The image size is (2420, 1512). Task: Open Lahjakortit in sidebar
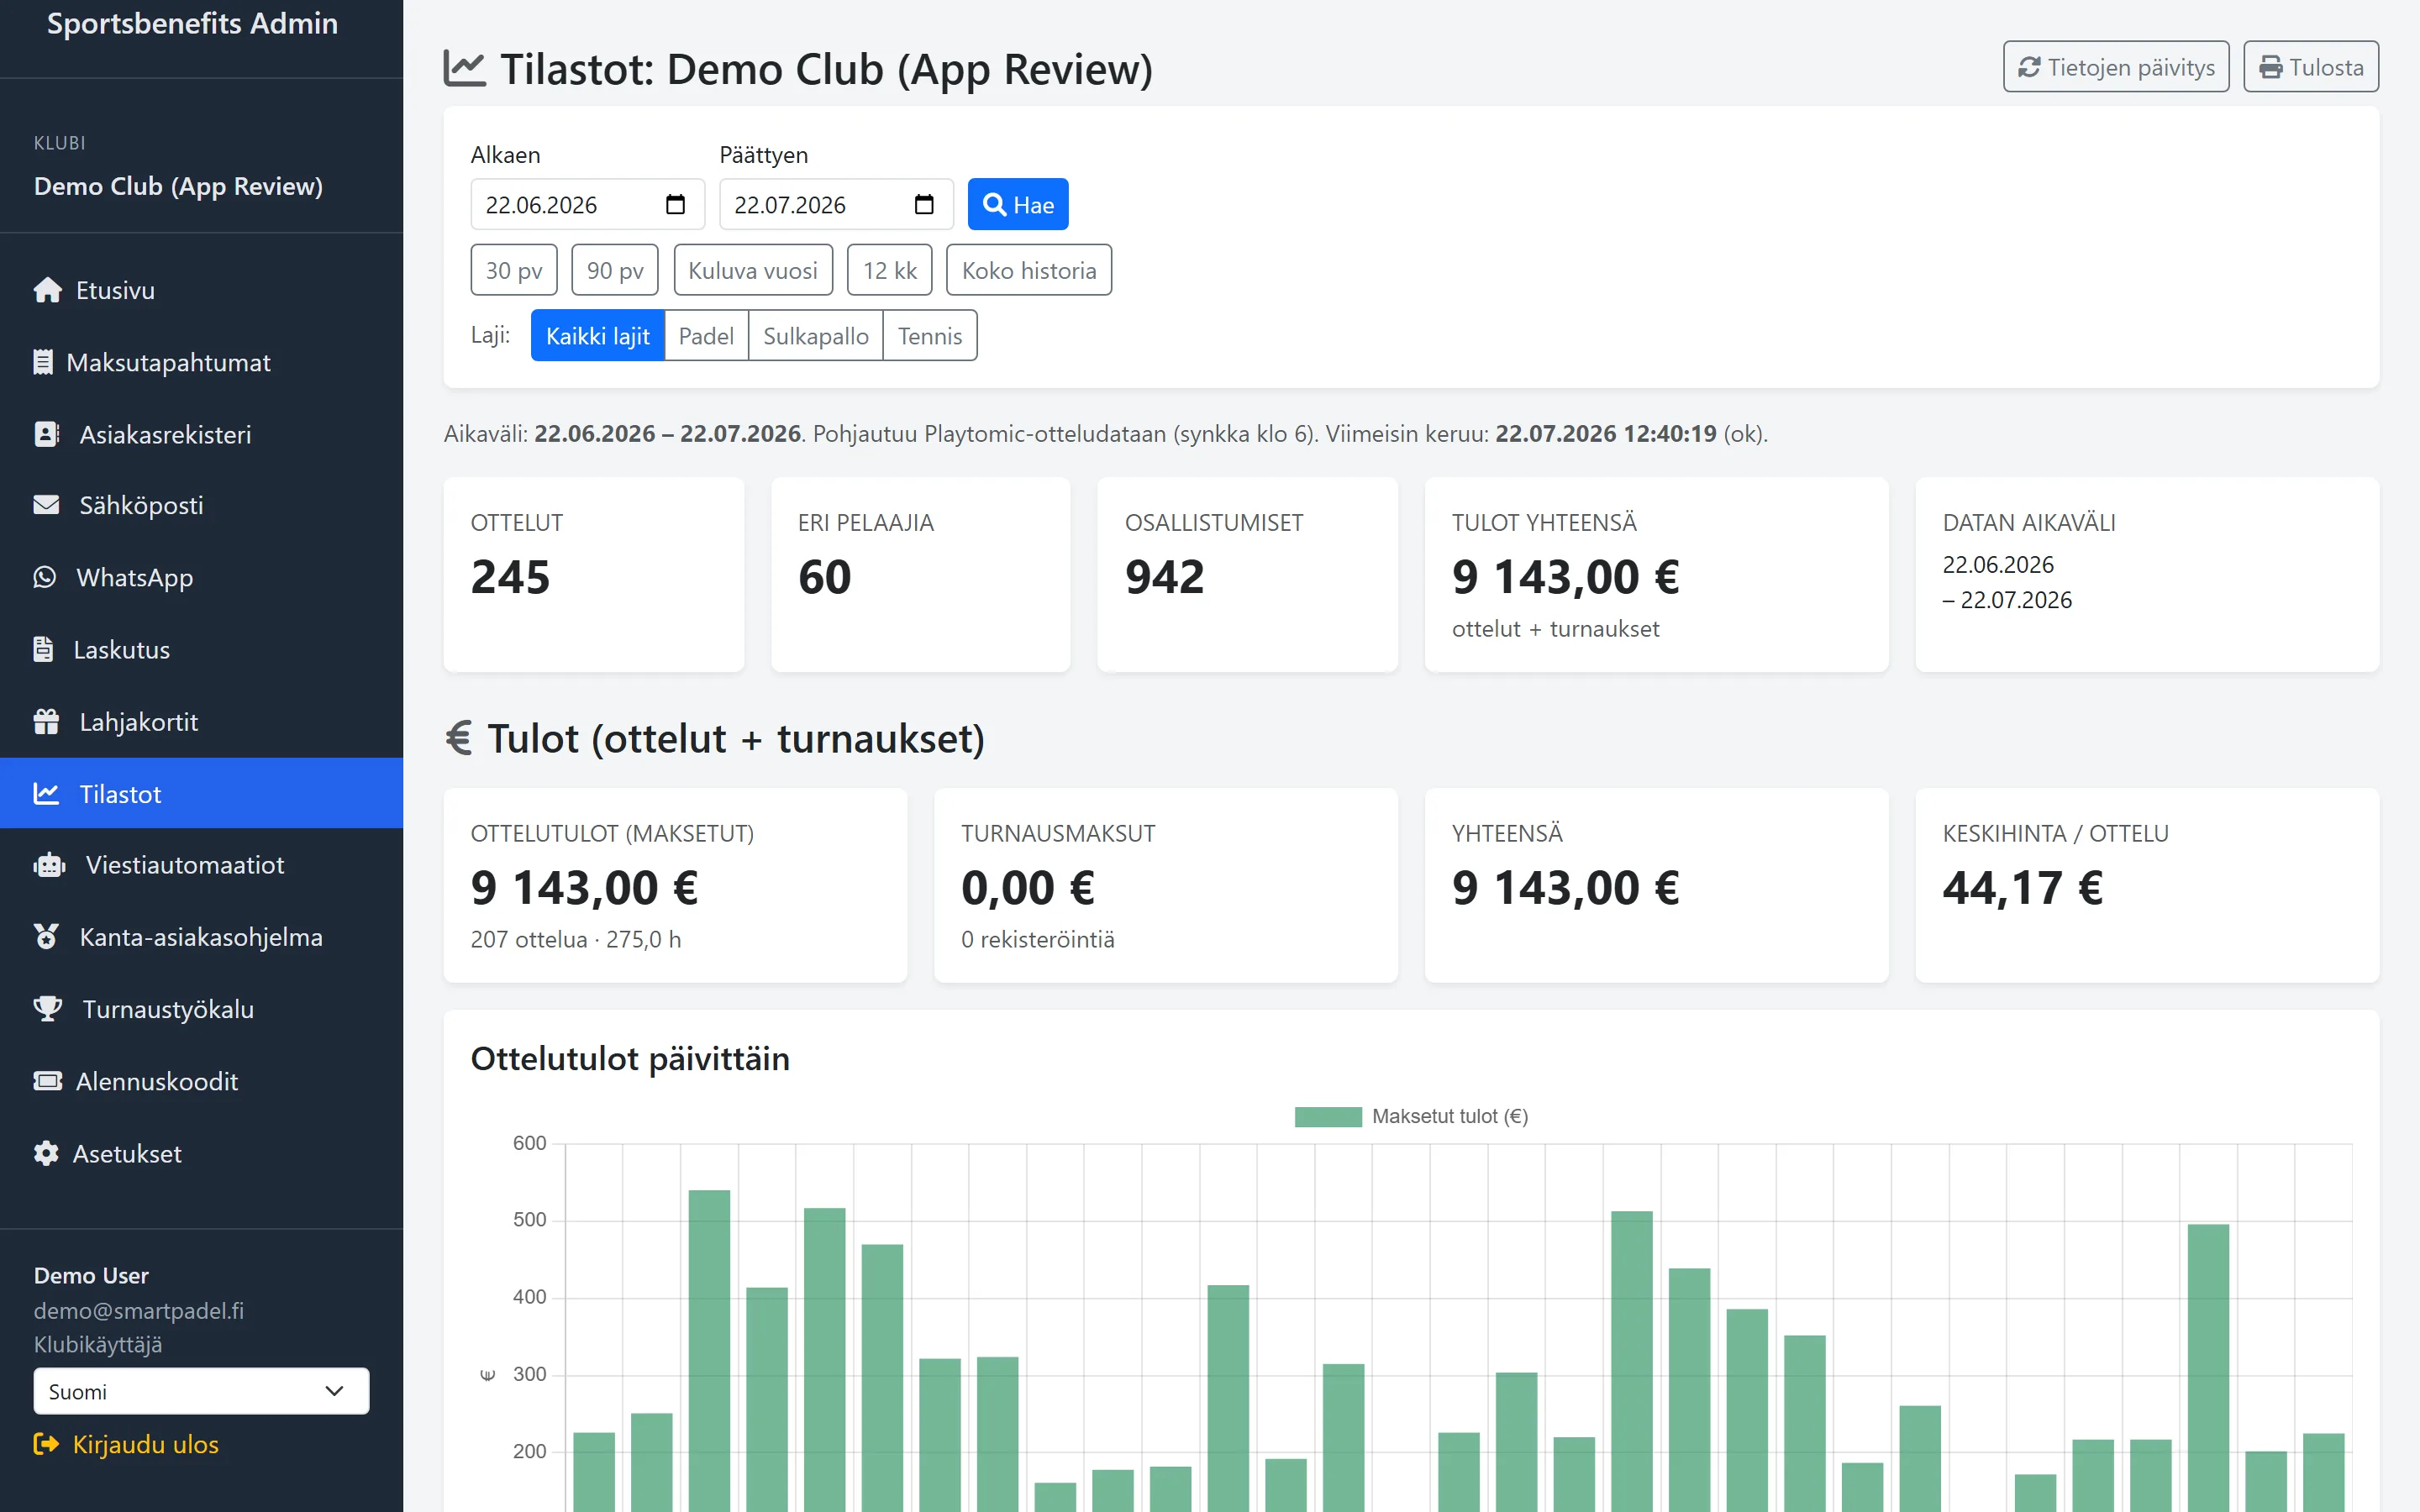[201, 721]
